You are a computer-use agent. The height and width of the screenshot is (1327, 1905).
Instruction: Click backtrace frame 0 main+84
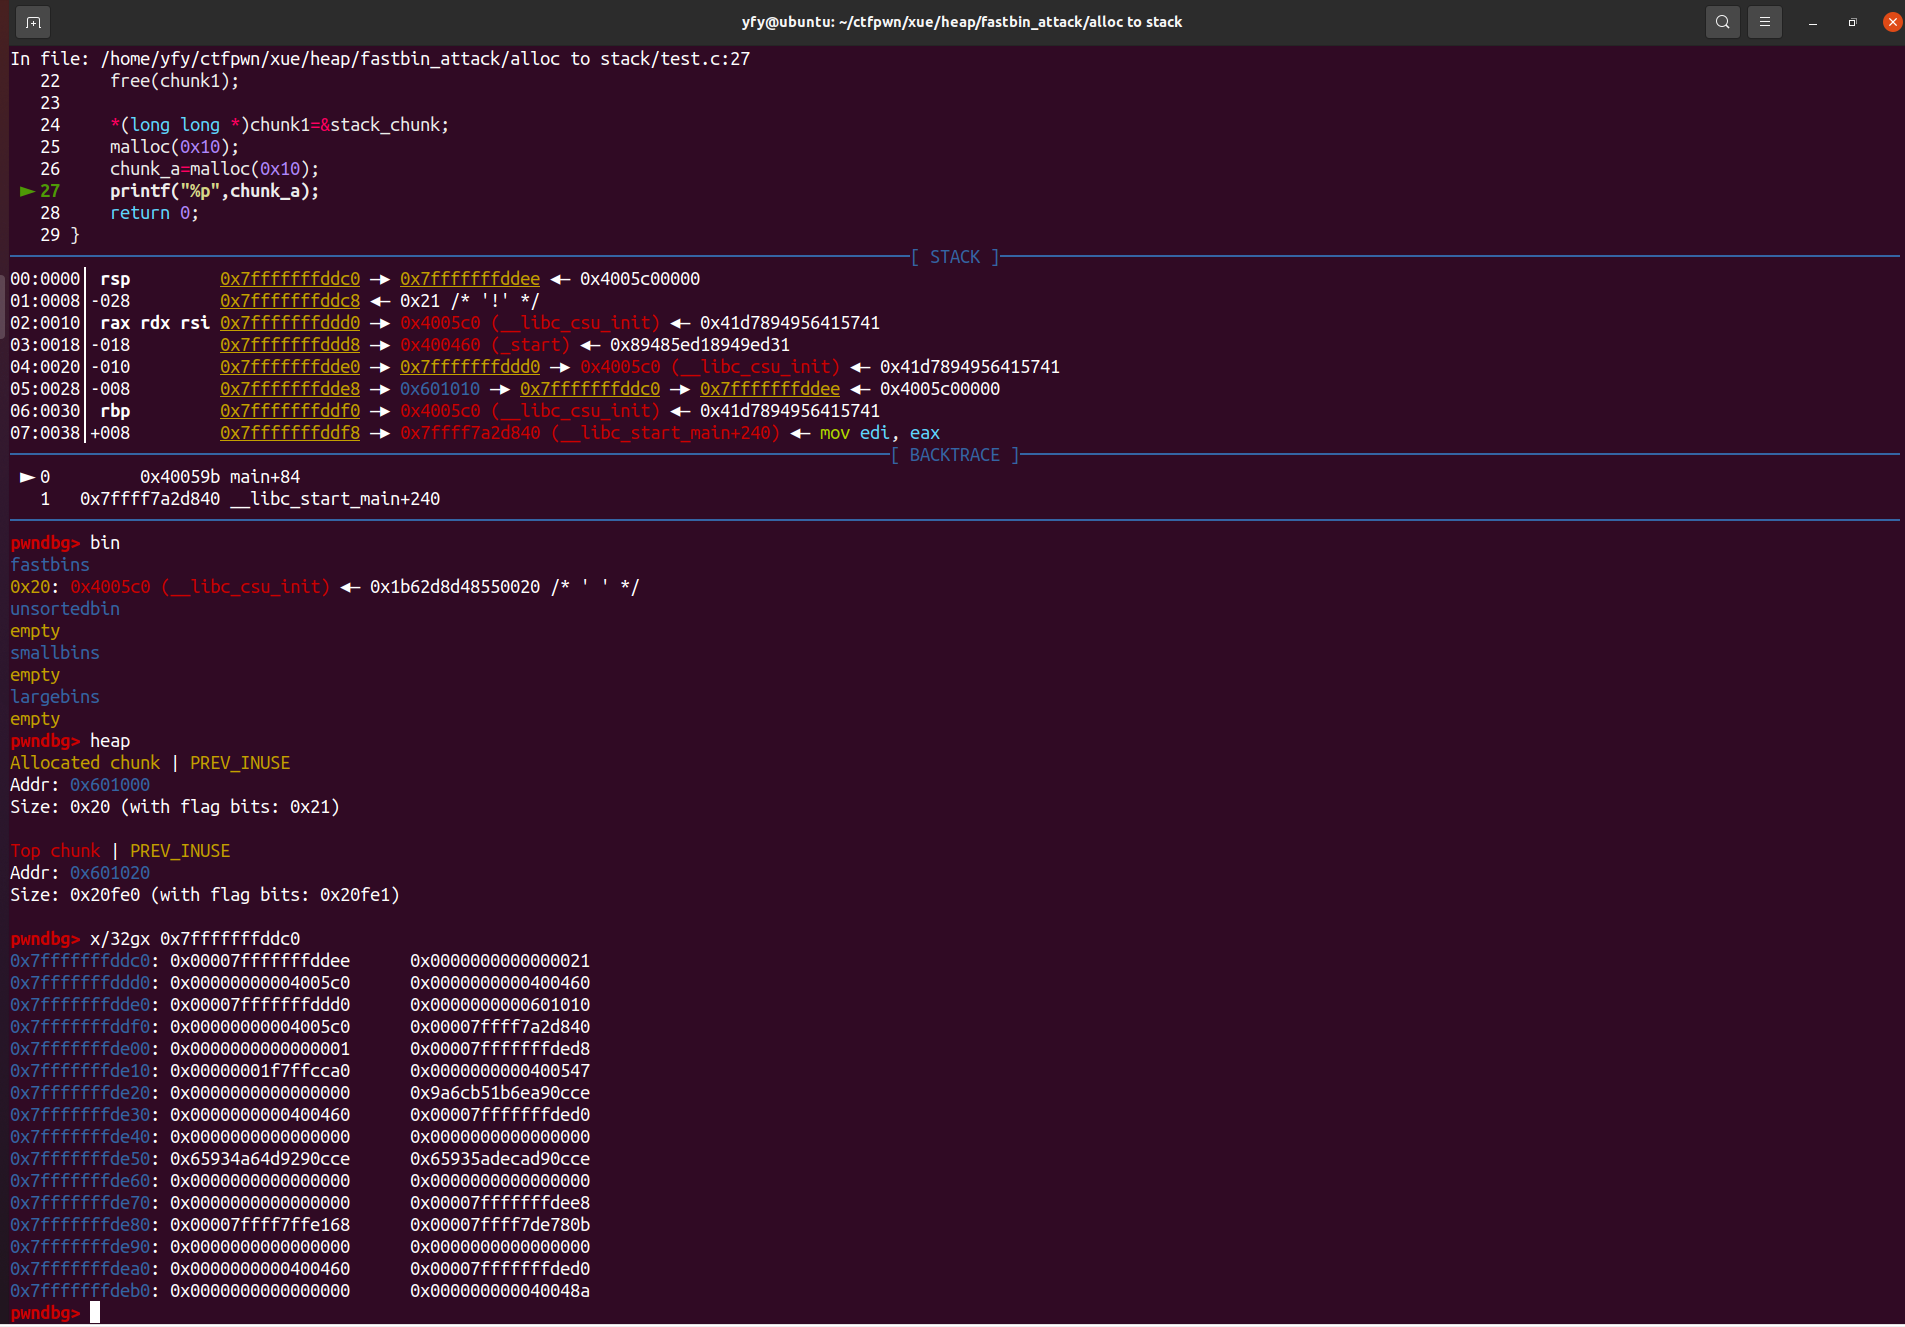point(220,477)
